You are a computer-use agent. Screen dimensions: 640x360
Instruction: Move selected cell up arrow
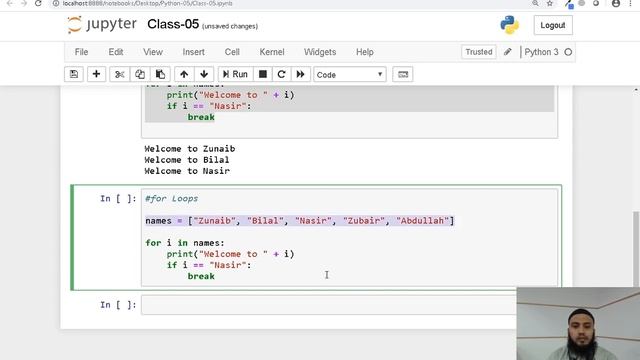point(184,74)
